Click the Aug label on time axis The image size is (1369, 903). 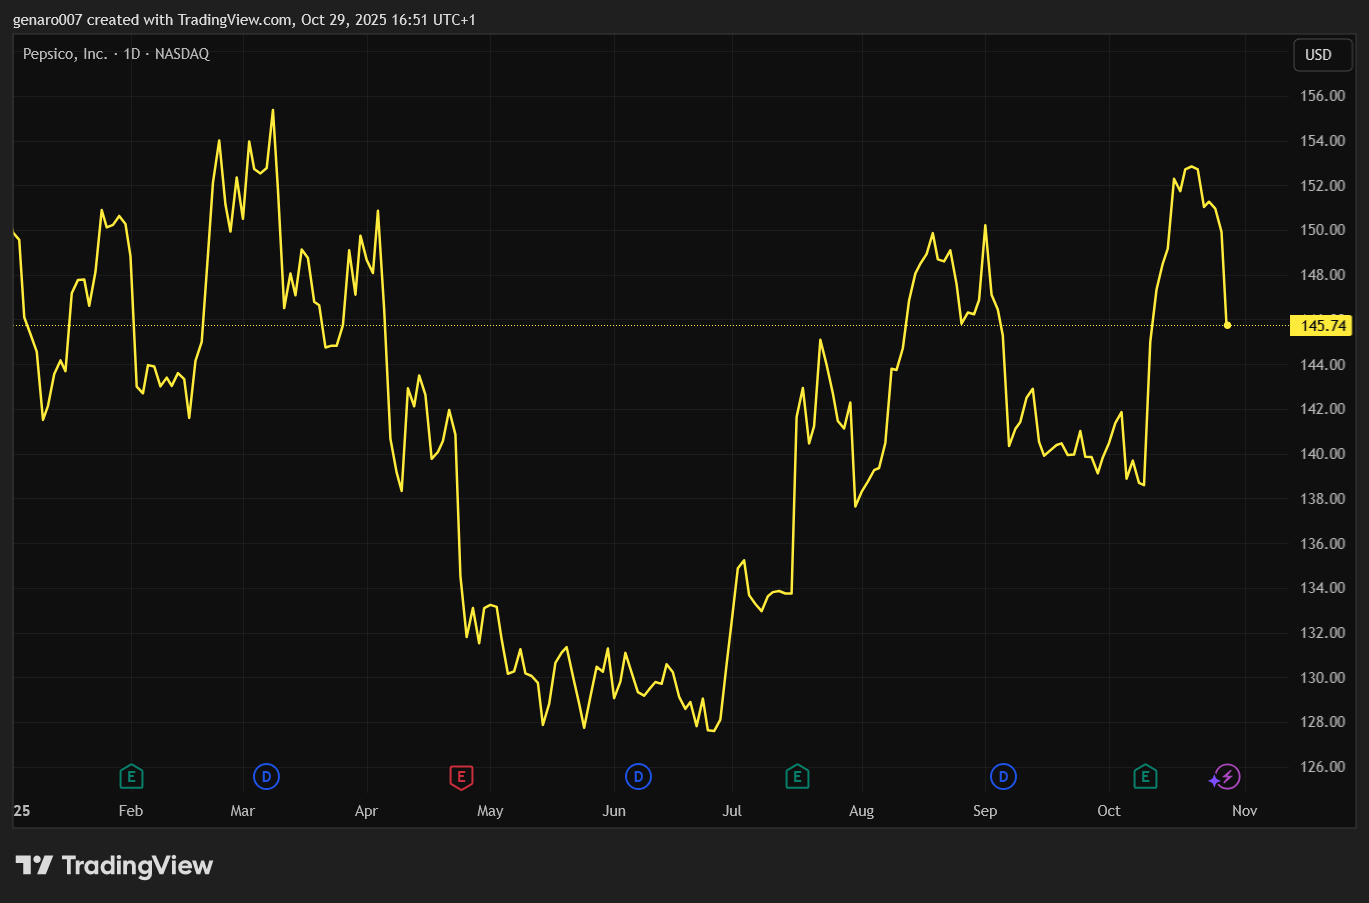tap(861, 811)
